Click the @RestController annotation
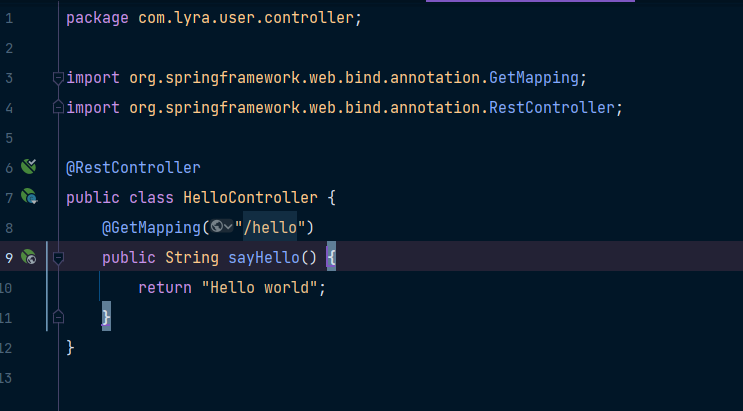This screenshot has height=411, width=743. (133, 168)
